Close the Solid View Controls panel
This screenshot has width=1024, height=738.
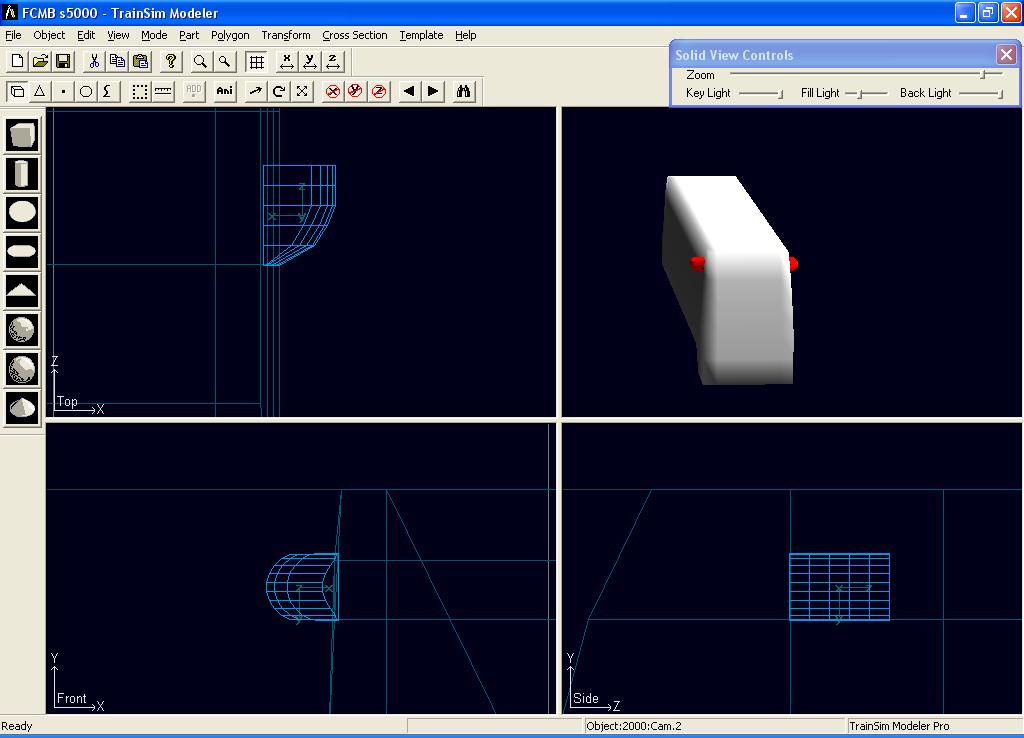(x=1006, y=55)
